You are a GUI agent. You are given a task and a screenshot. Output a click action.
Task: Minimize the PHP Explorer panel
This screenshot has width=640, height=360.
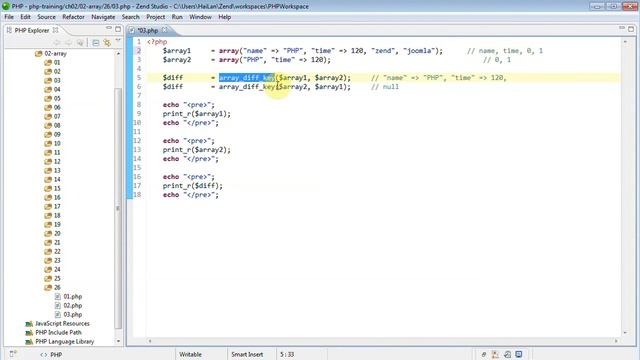click(x=109, y=28)
